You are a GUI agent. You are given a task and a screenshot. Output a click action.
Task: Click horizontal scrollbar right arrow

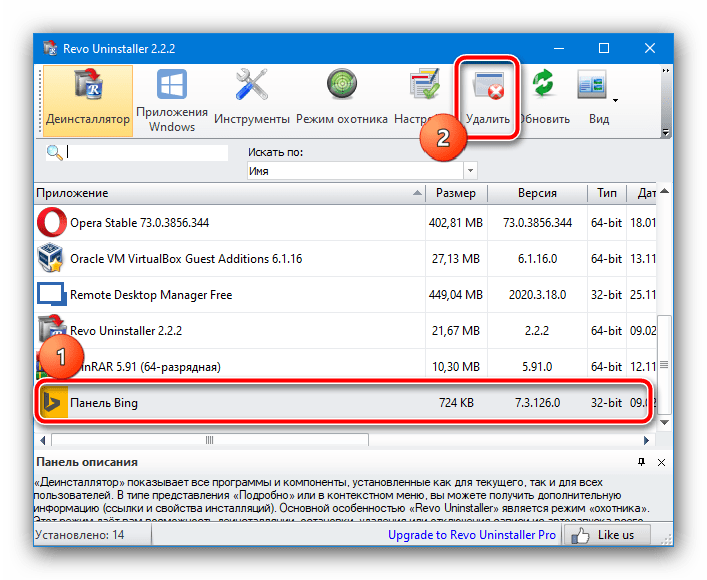pos(647,440)
